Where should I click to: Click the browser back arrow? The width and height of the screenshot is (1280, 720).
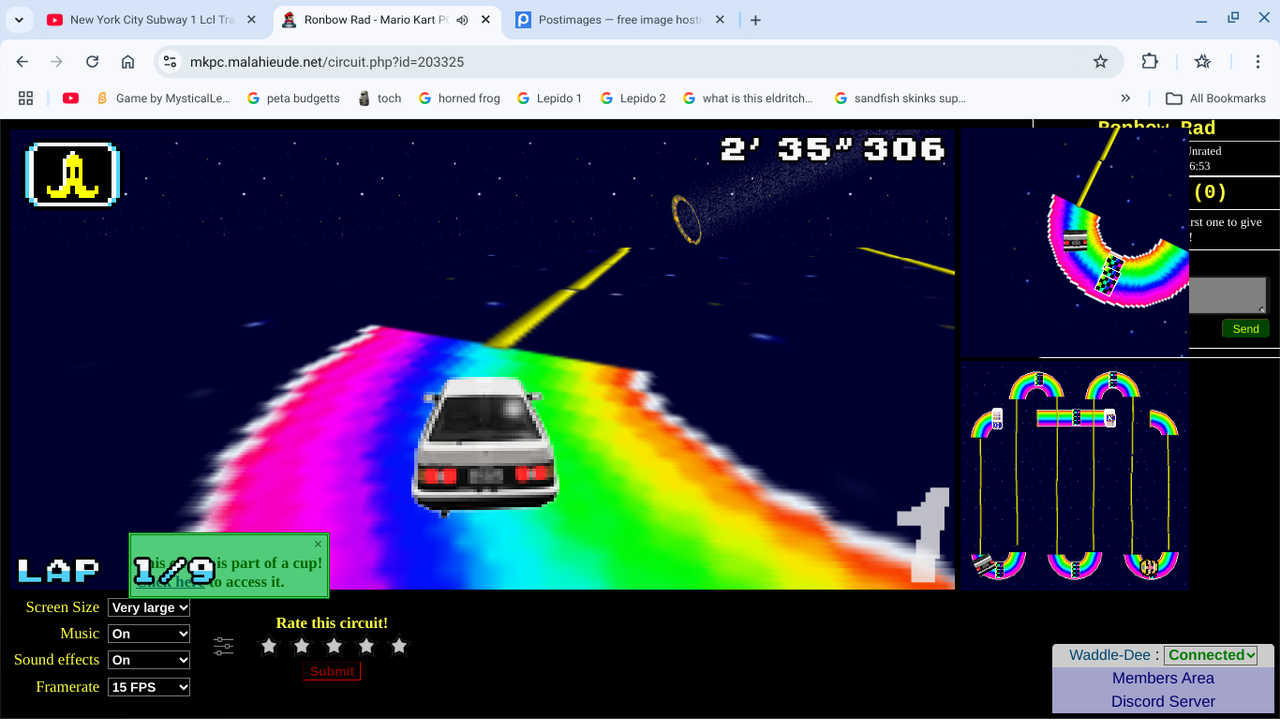[x=22, y=61]
